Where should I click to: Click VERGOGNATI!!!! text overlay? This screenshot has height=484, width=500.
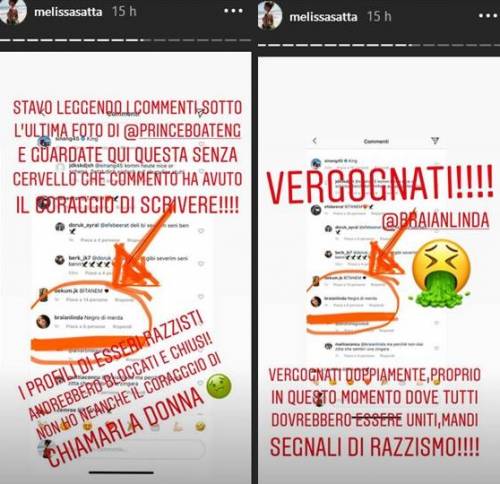tap(379, 184)
